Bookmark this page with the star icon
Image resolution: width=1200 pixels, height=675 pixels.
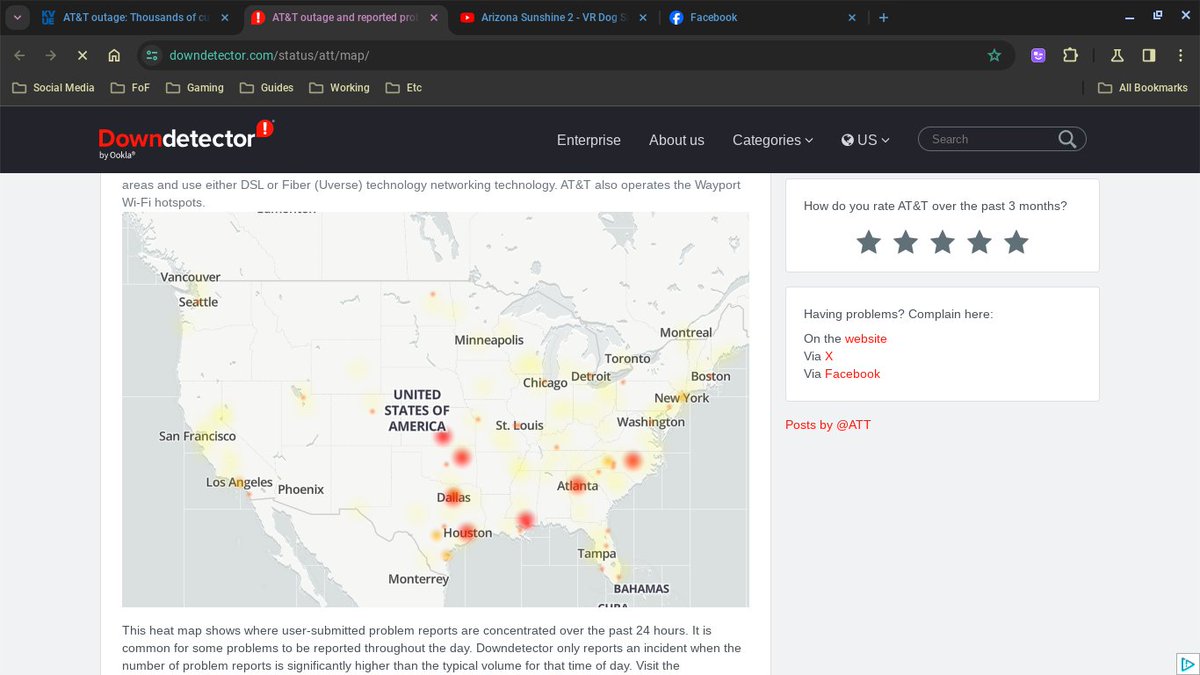tap(994, 55)
